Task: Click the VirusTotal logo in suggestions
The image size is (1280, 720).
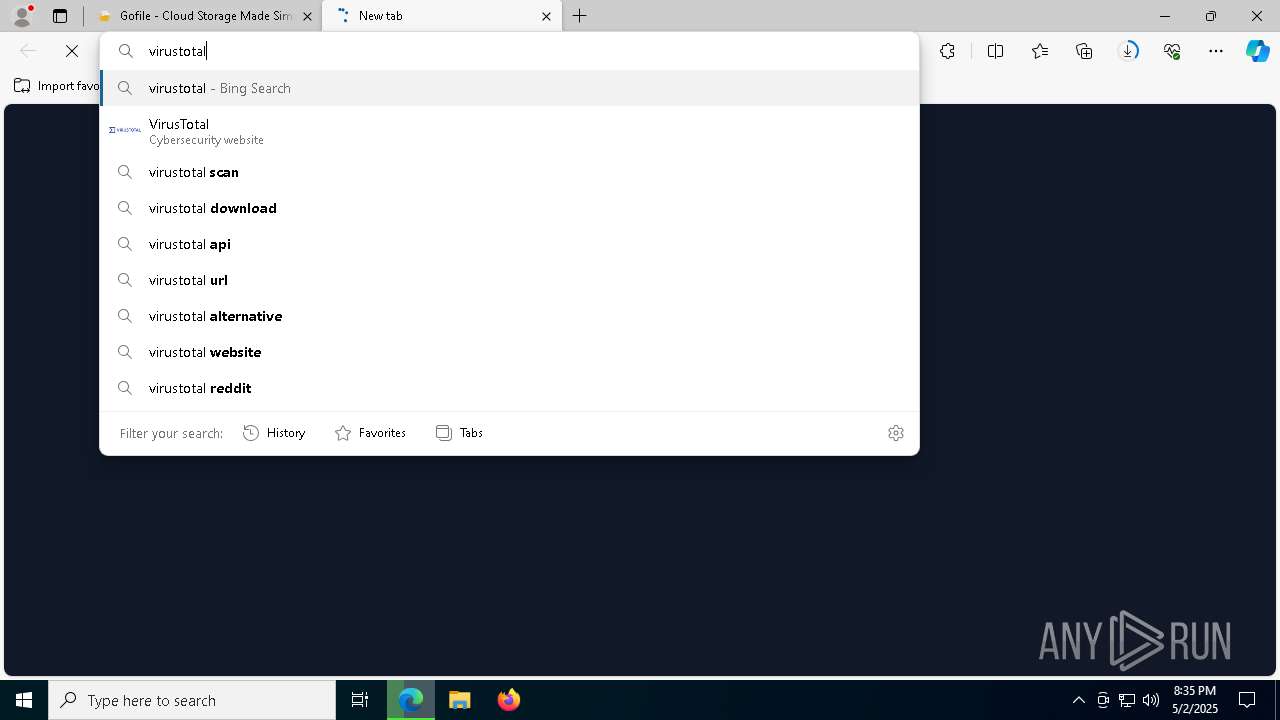Action: pos(125,130)
